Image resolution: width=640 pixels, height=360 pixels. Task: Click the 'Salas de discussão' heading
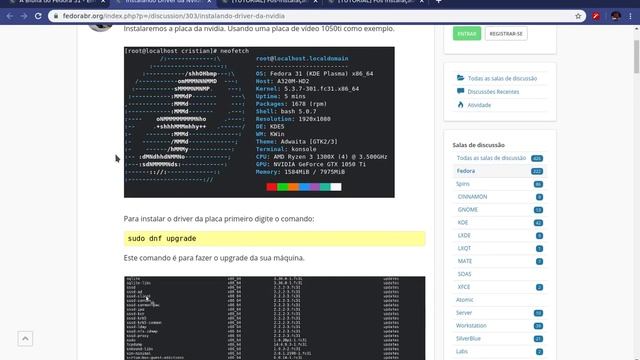point(478,145)
